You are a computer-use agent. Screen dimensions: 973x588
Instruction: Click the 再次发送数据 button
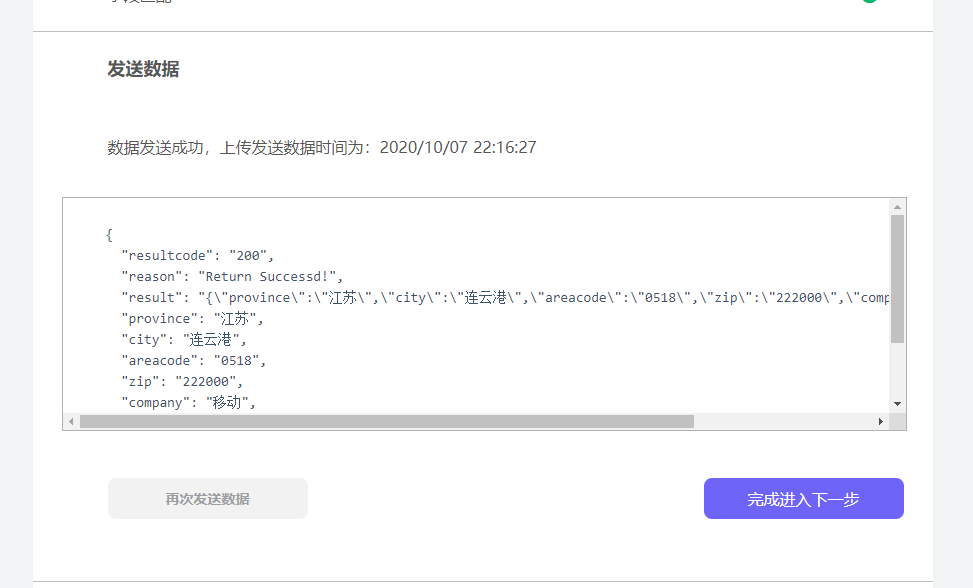208,499
